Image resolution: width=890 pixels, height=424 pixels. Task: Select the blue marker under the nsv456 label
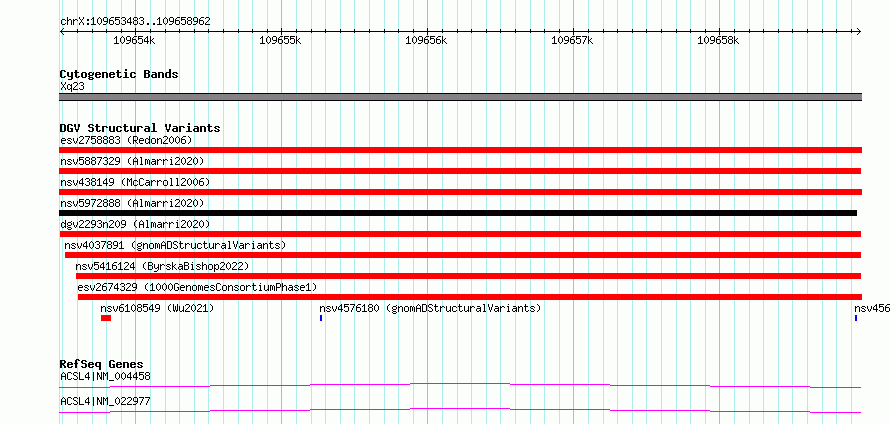point(856,318)
